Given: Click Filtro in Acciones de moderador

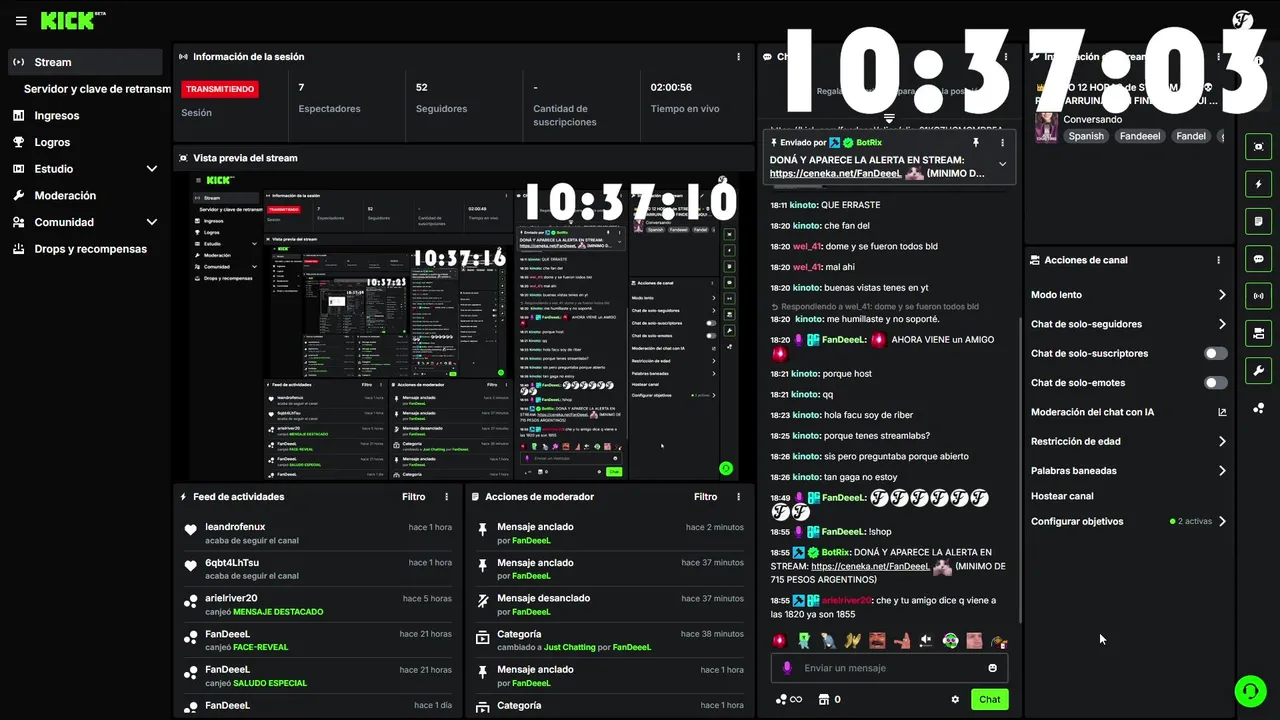Looking at the screenshot, I should click(706, 497).
